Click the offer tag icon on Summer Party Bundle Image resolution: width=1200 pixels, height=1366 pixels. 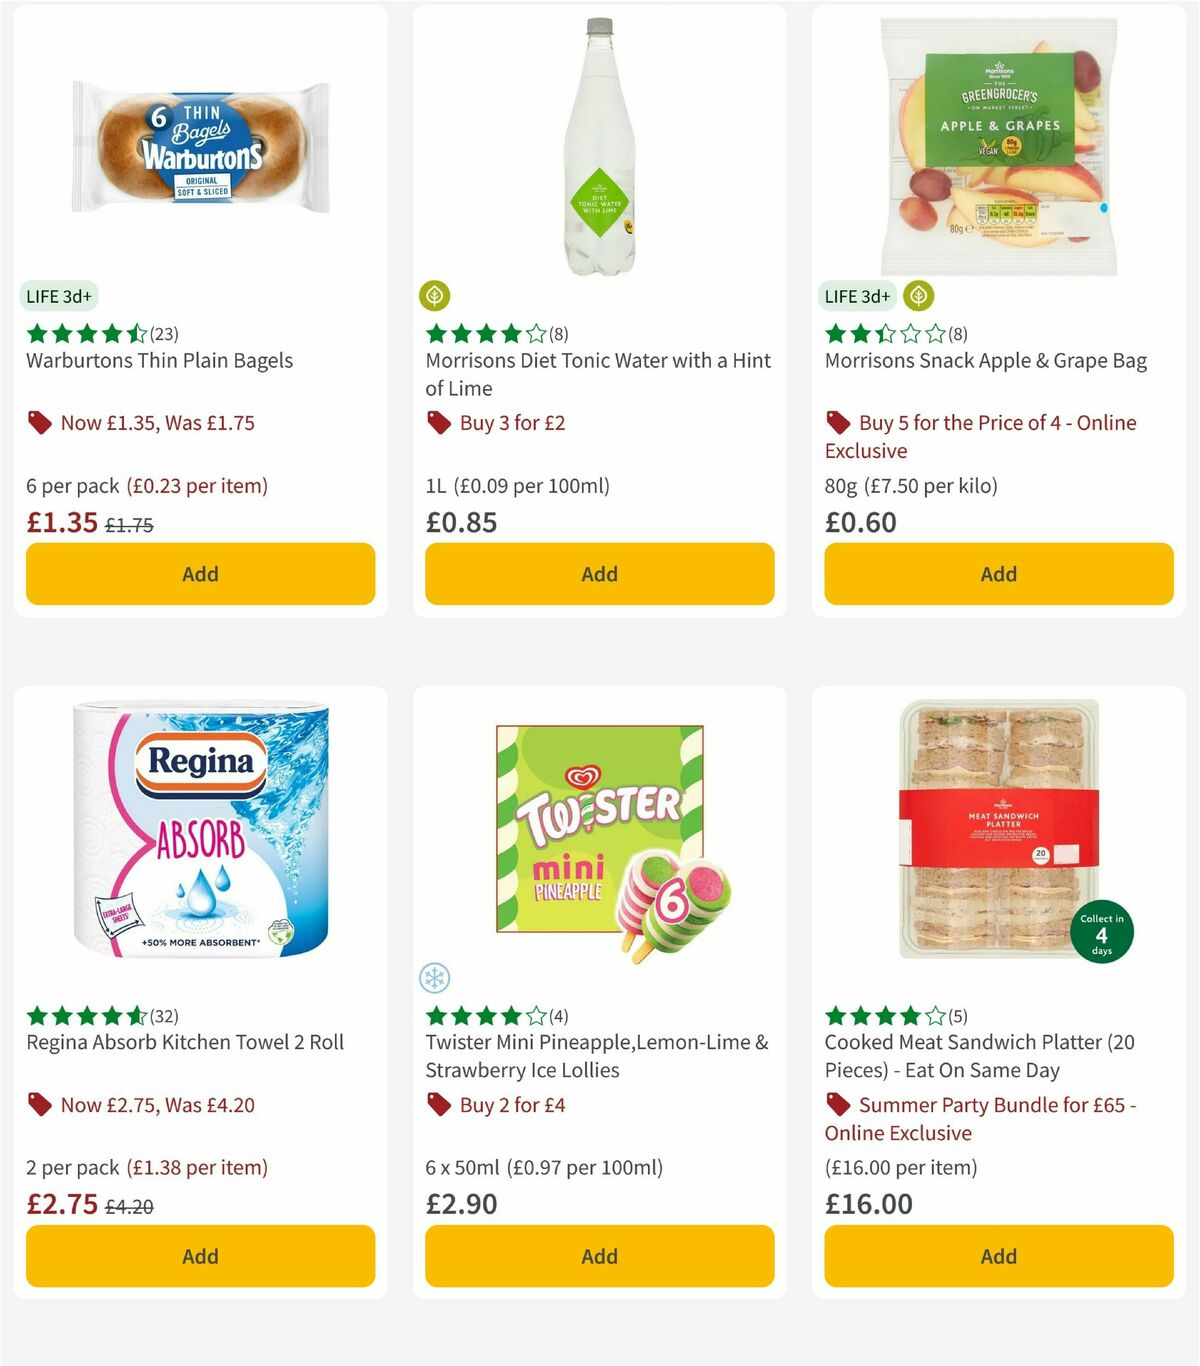[x=837, y=1105]
